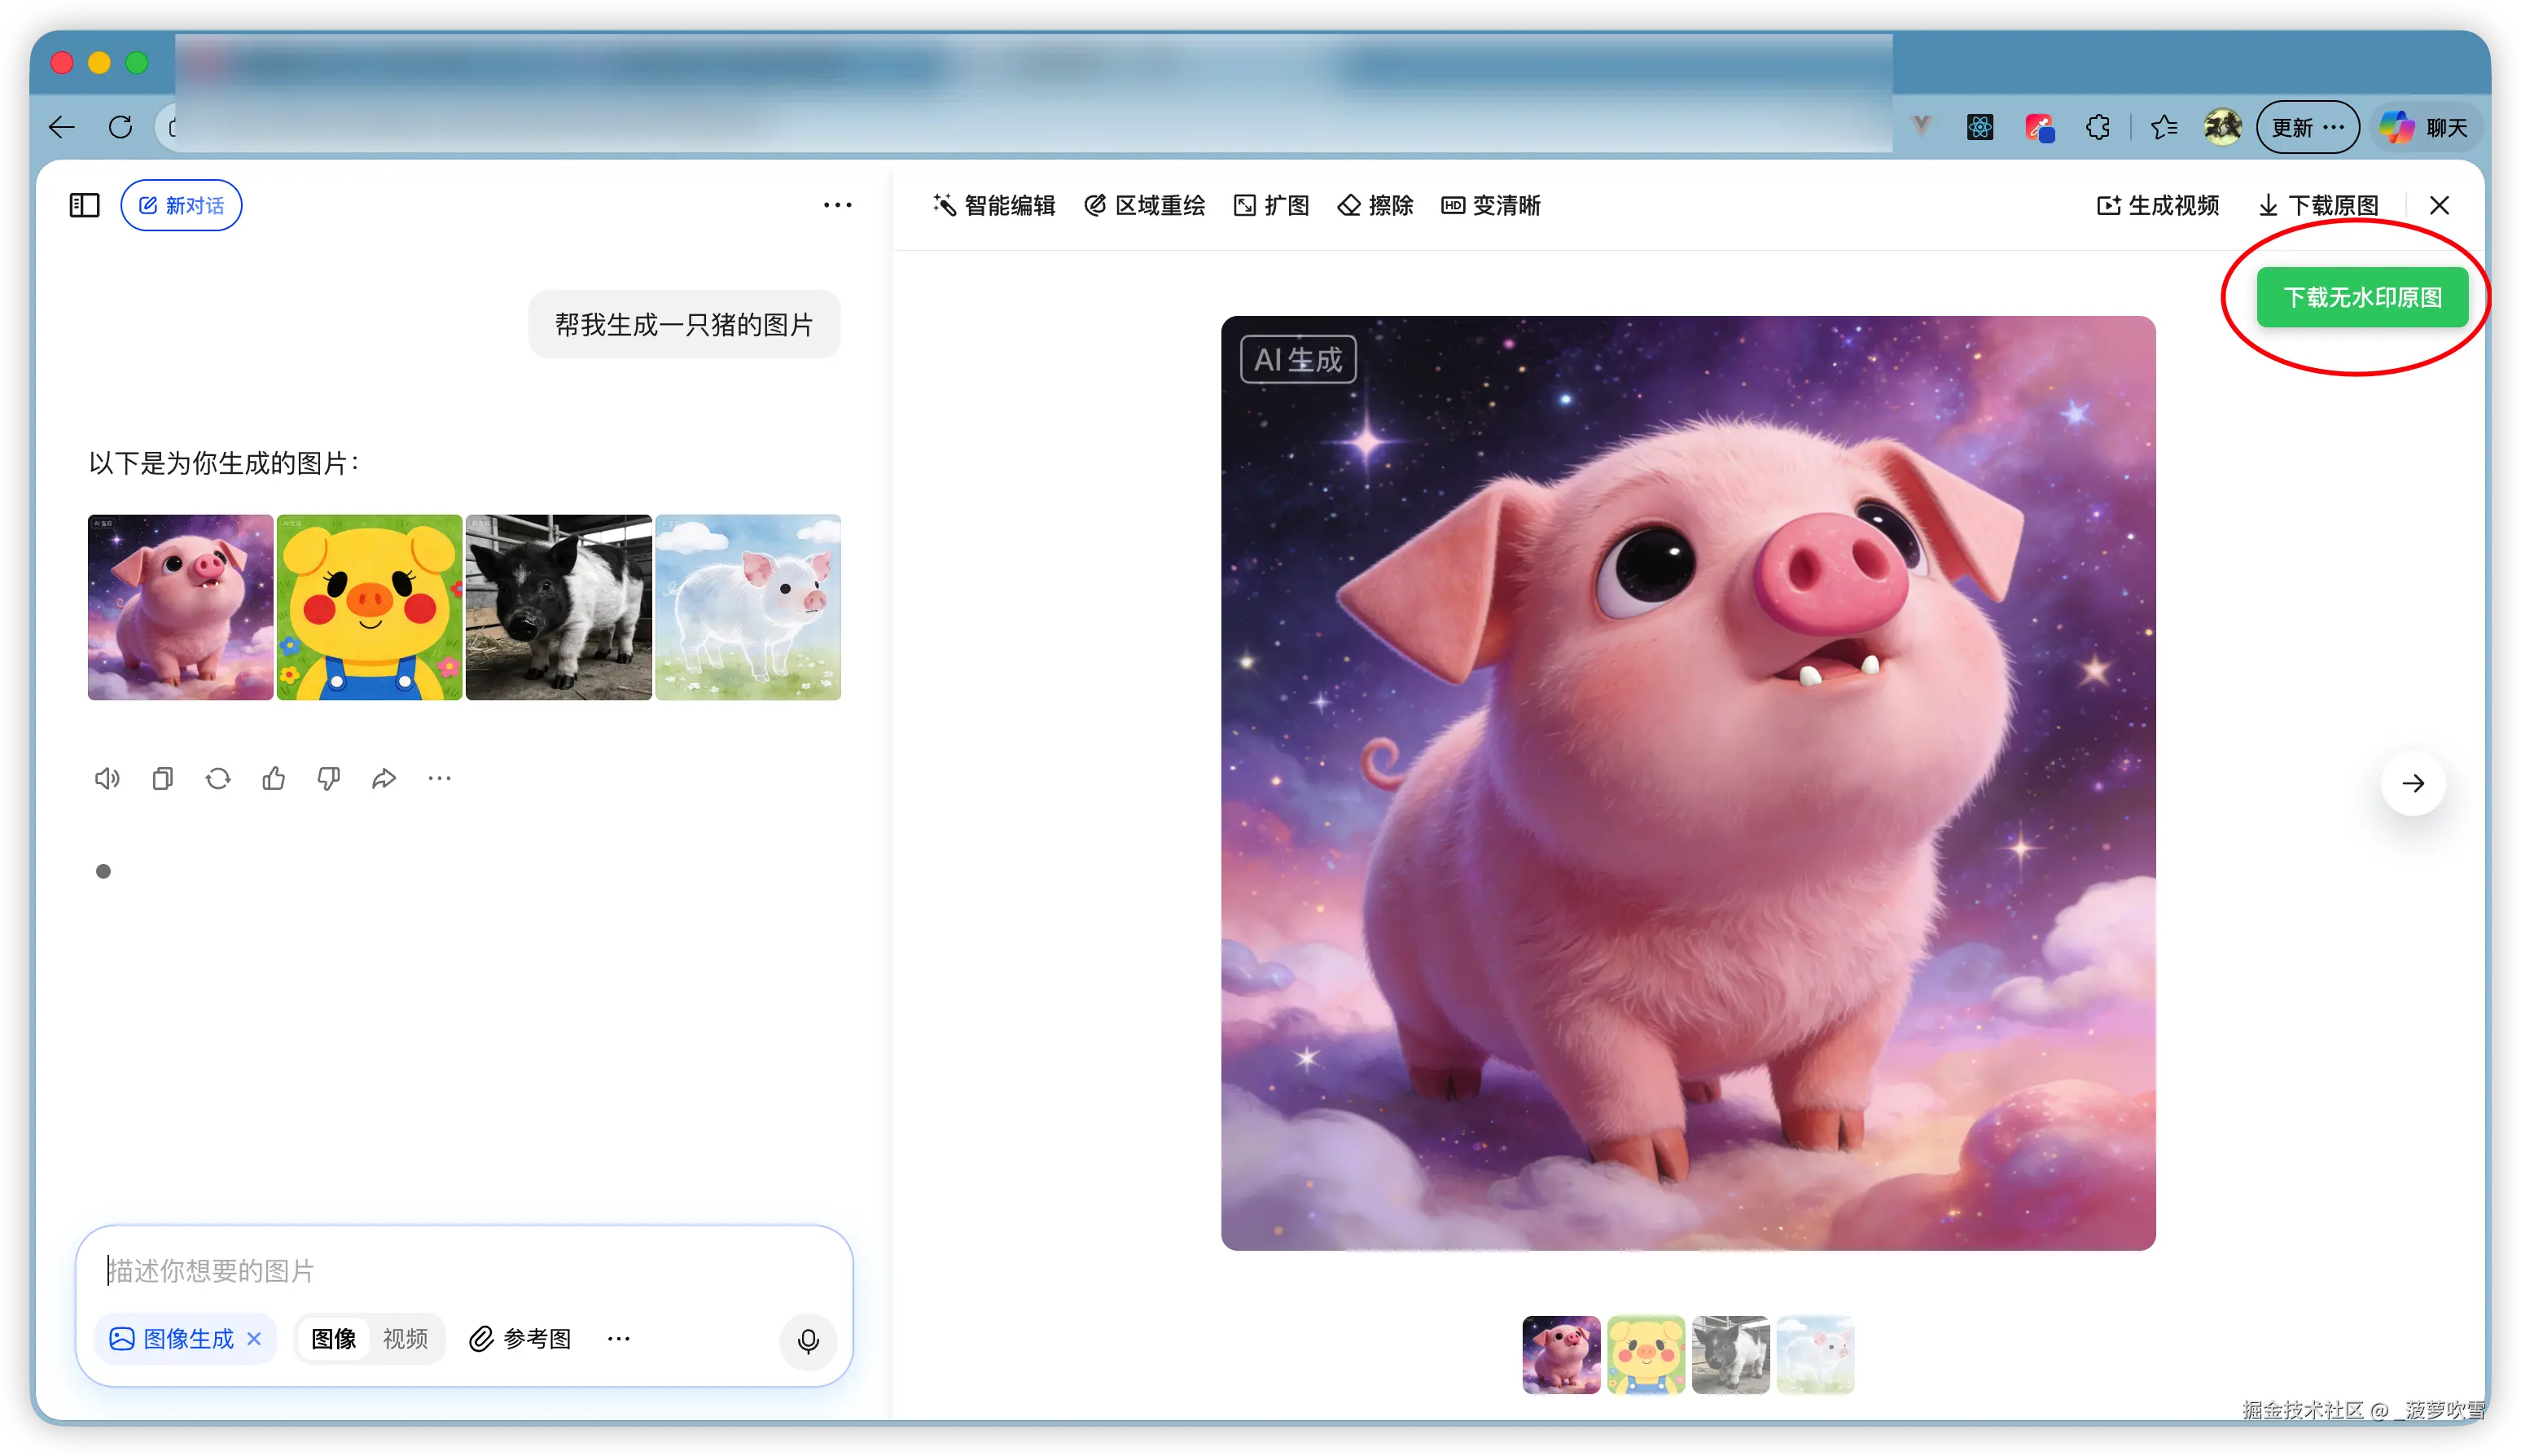The image size is (2521, 1456).
Task: Toggle like on the generated images
Action: pyautogui.click(x=274, y=778)
